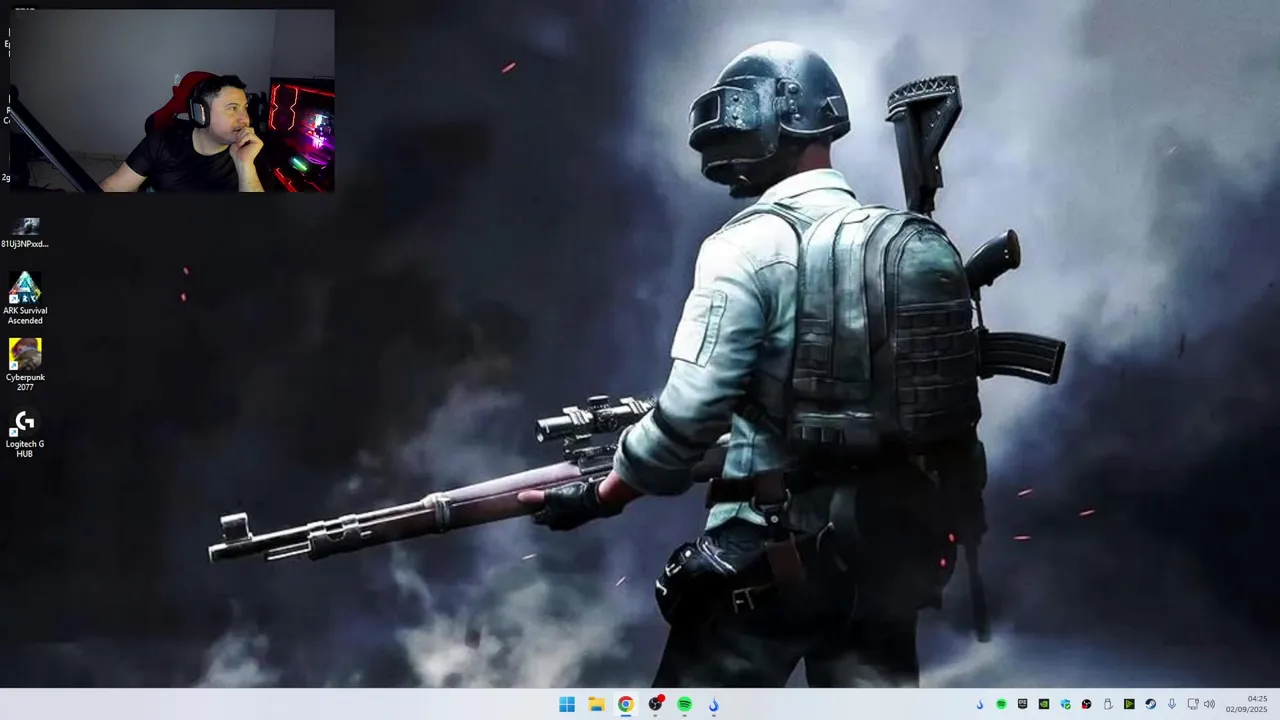Image resolution: width=1280 pixels, height=720 pixels.
Task: Open the blue flame app on the center taskbar
Action: [713, 704]
